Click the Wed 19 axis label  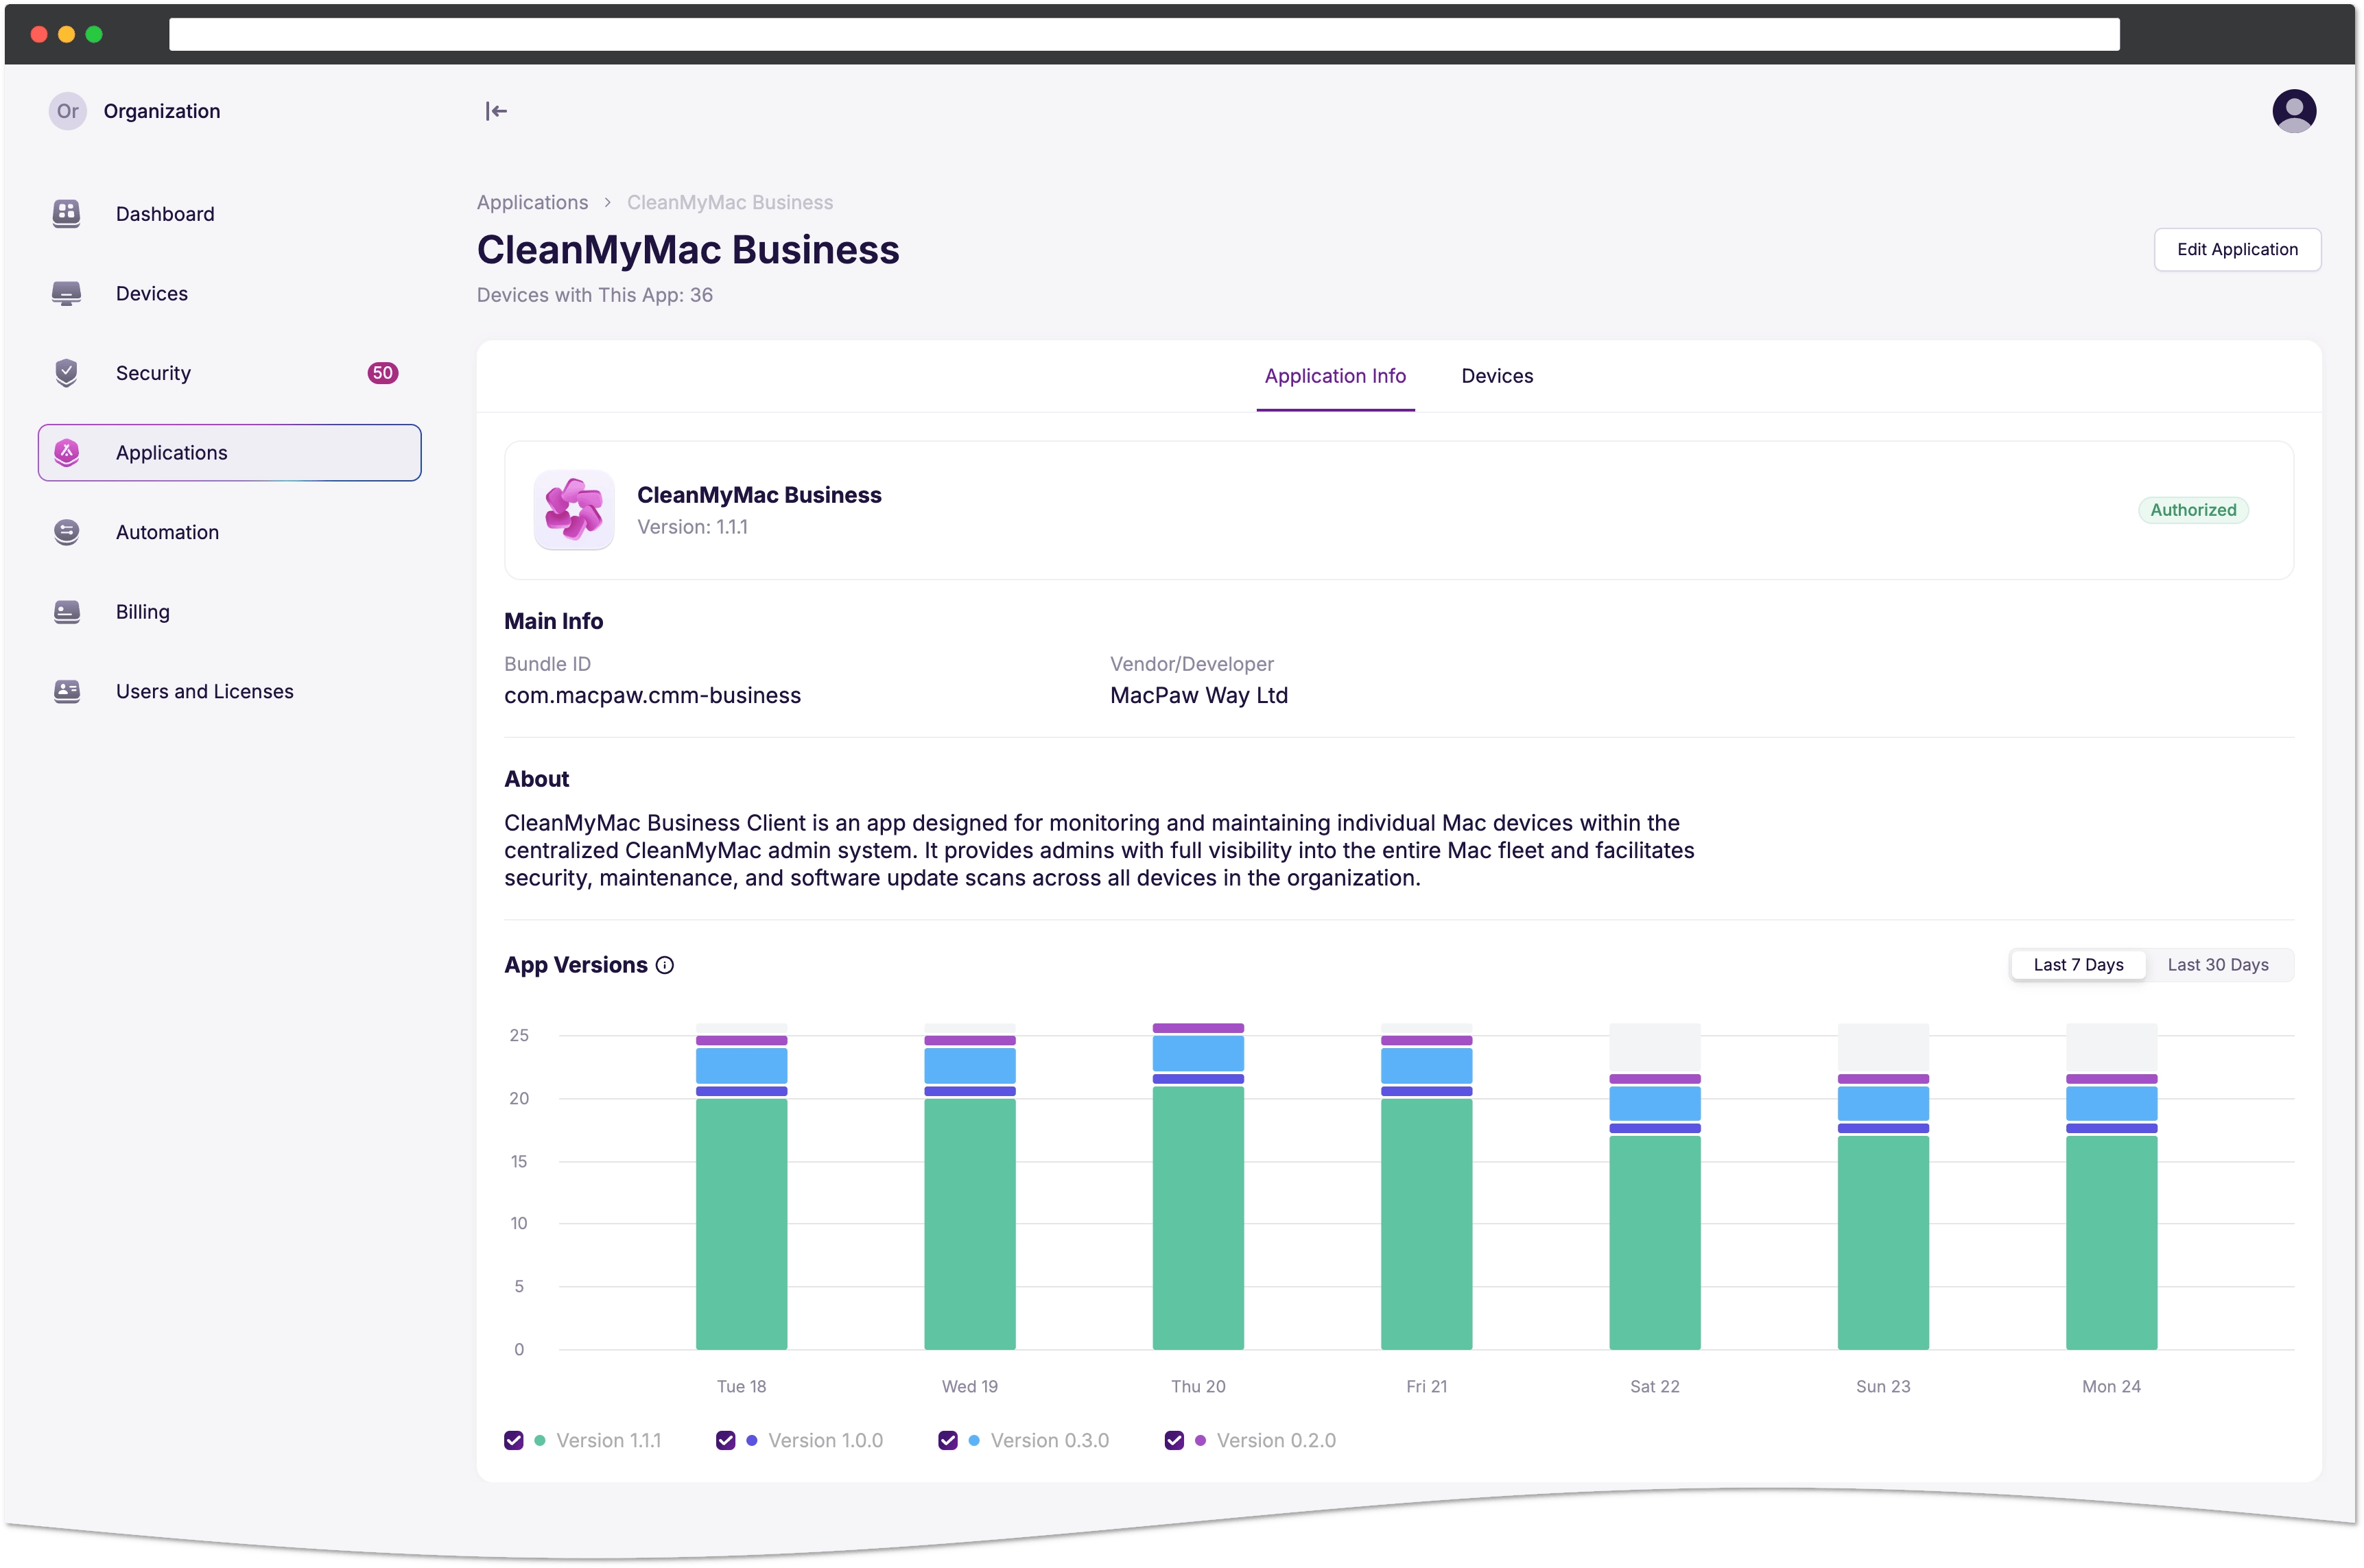(969, 1386)
